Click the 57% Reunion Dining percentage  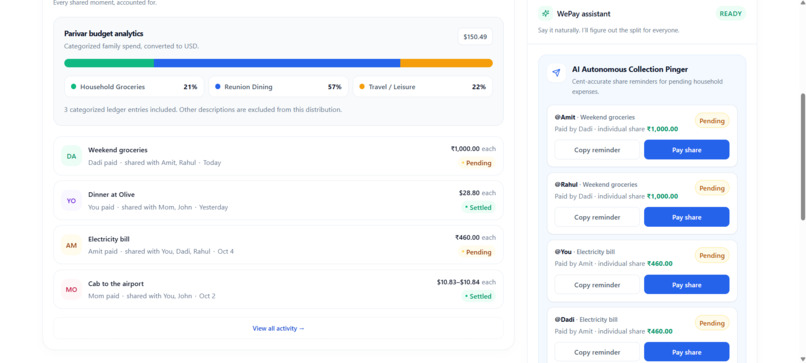[x=335, y=87]
